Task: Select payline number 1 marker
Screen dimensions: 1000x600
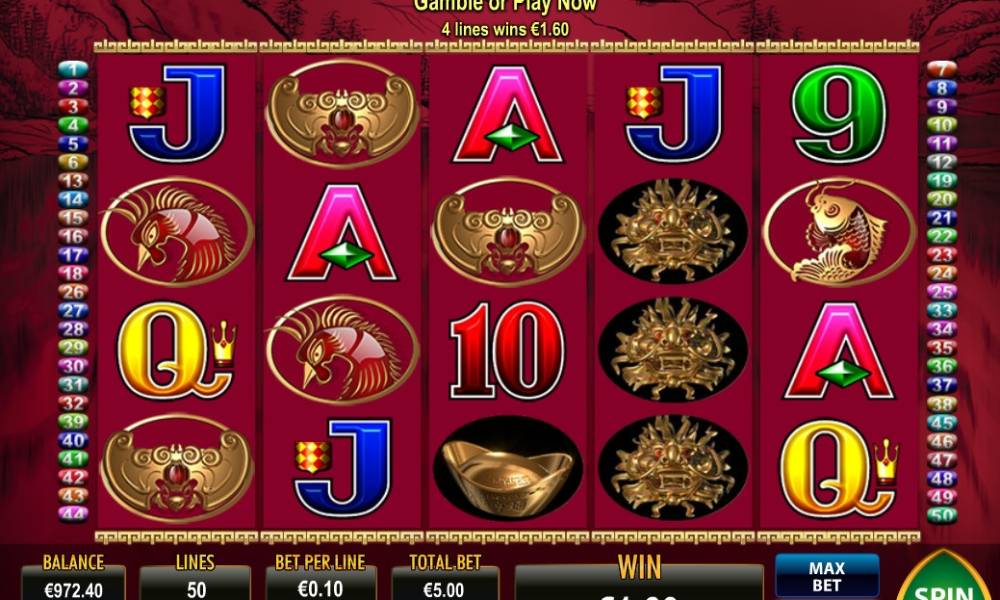Action: 73,70
